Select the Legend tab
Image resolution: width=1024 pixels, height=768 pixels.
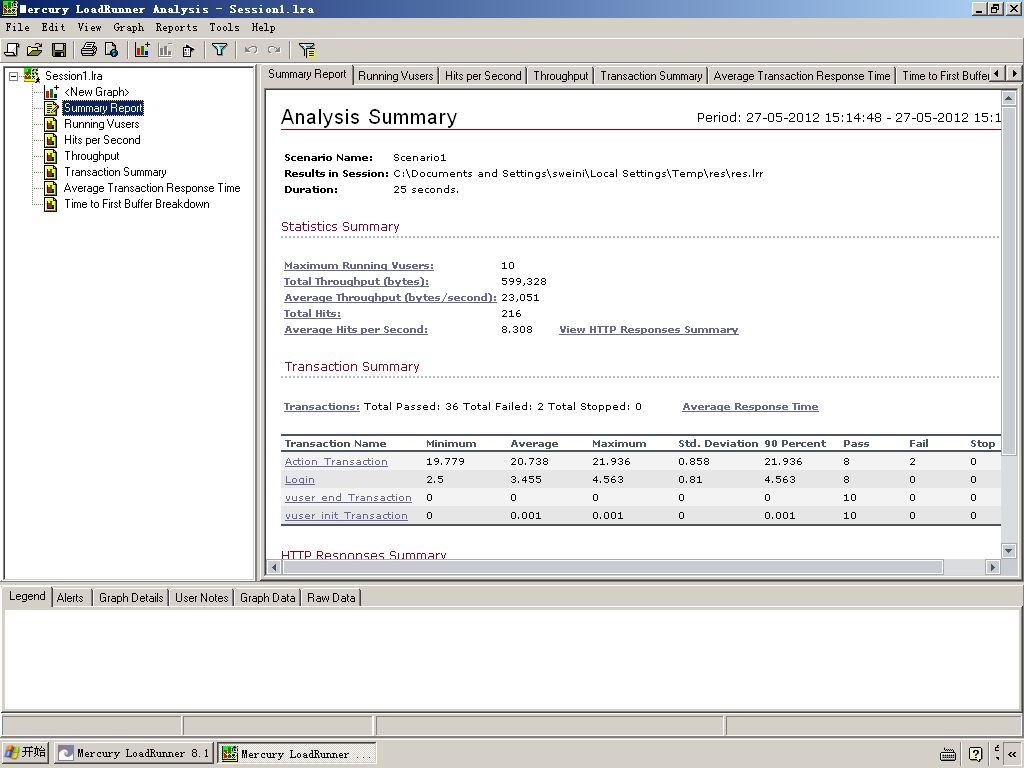point(27,596)
